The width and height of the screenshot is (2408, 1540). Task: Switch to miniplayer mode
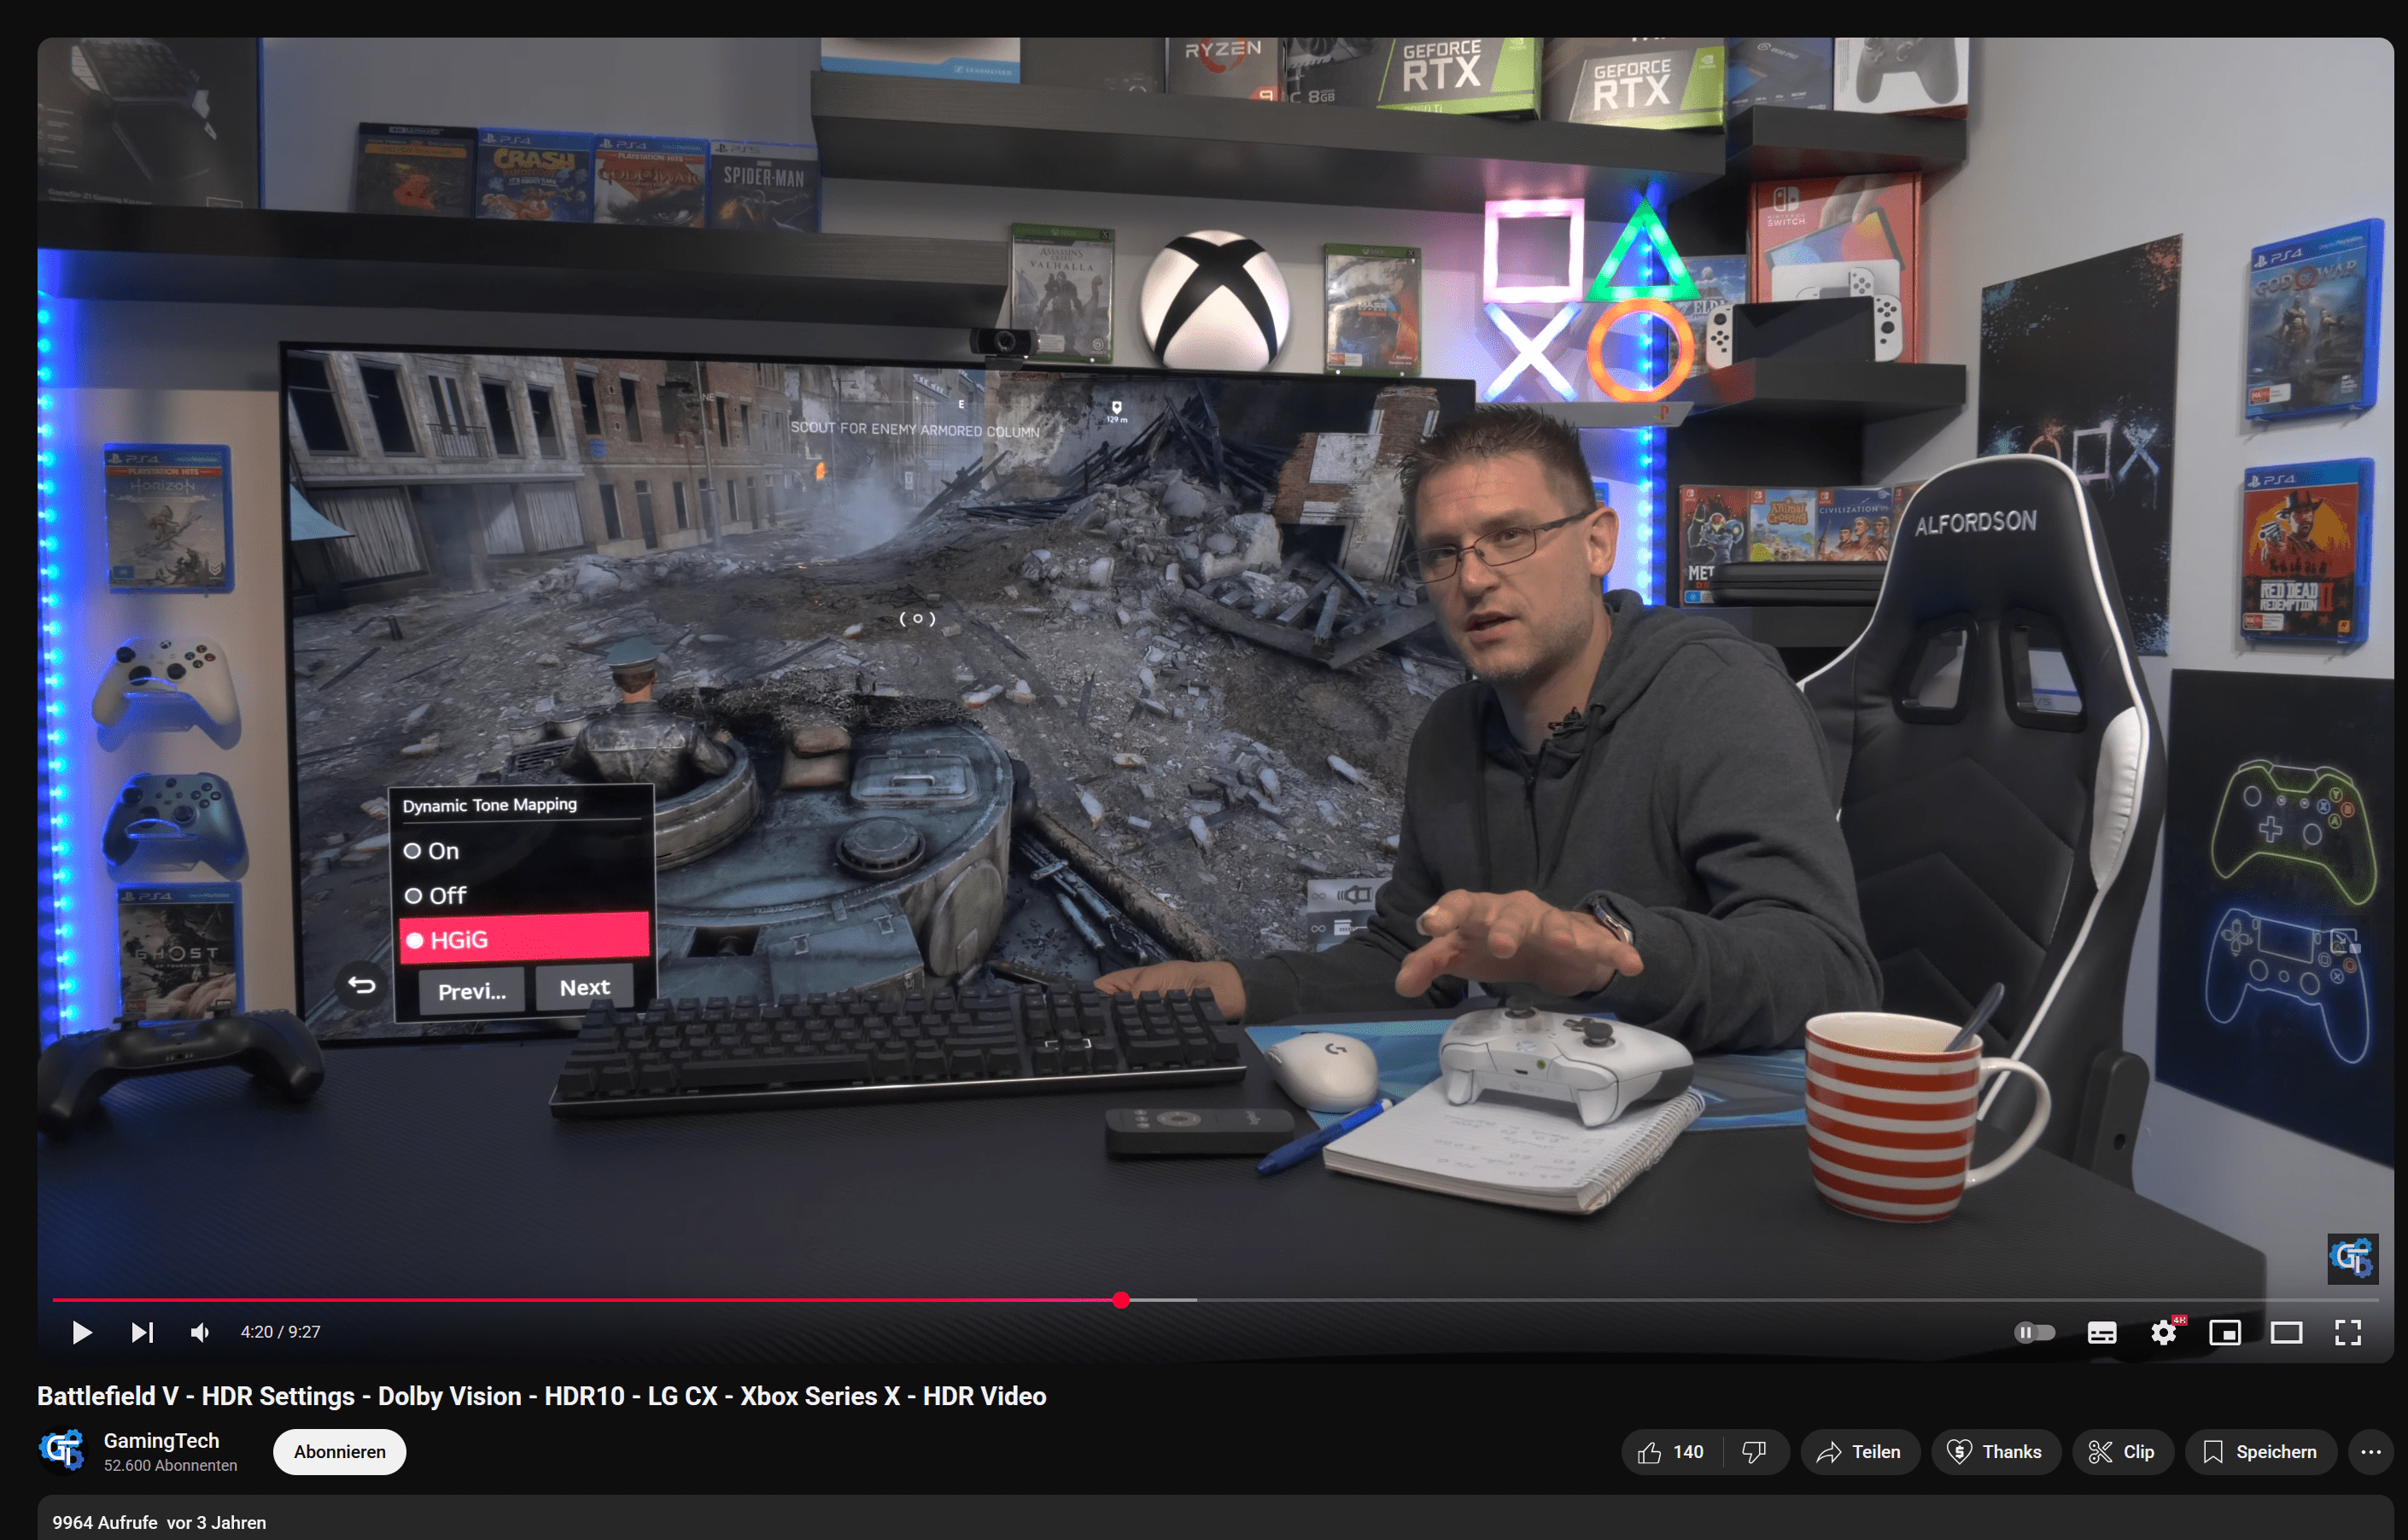pyautogui.click(x=2224, y=1332)
